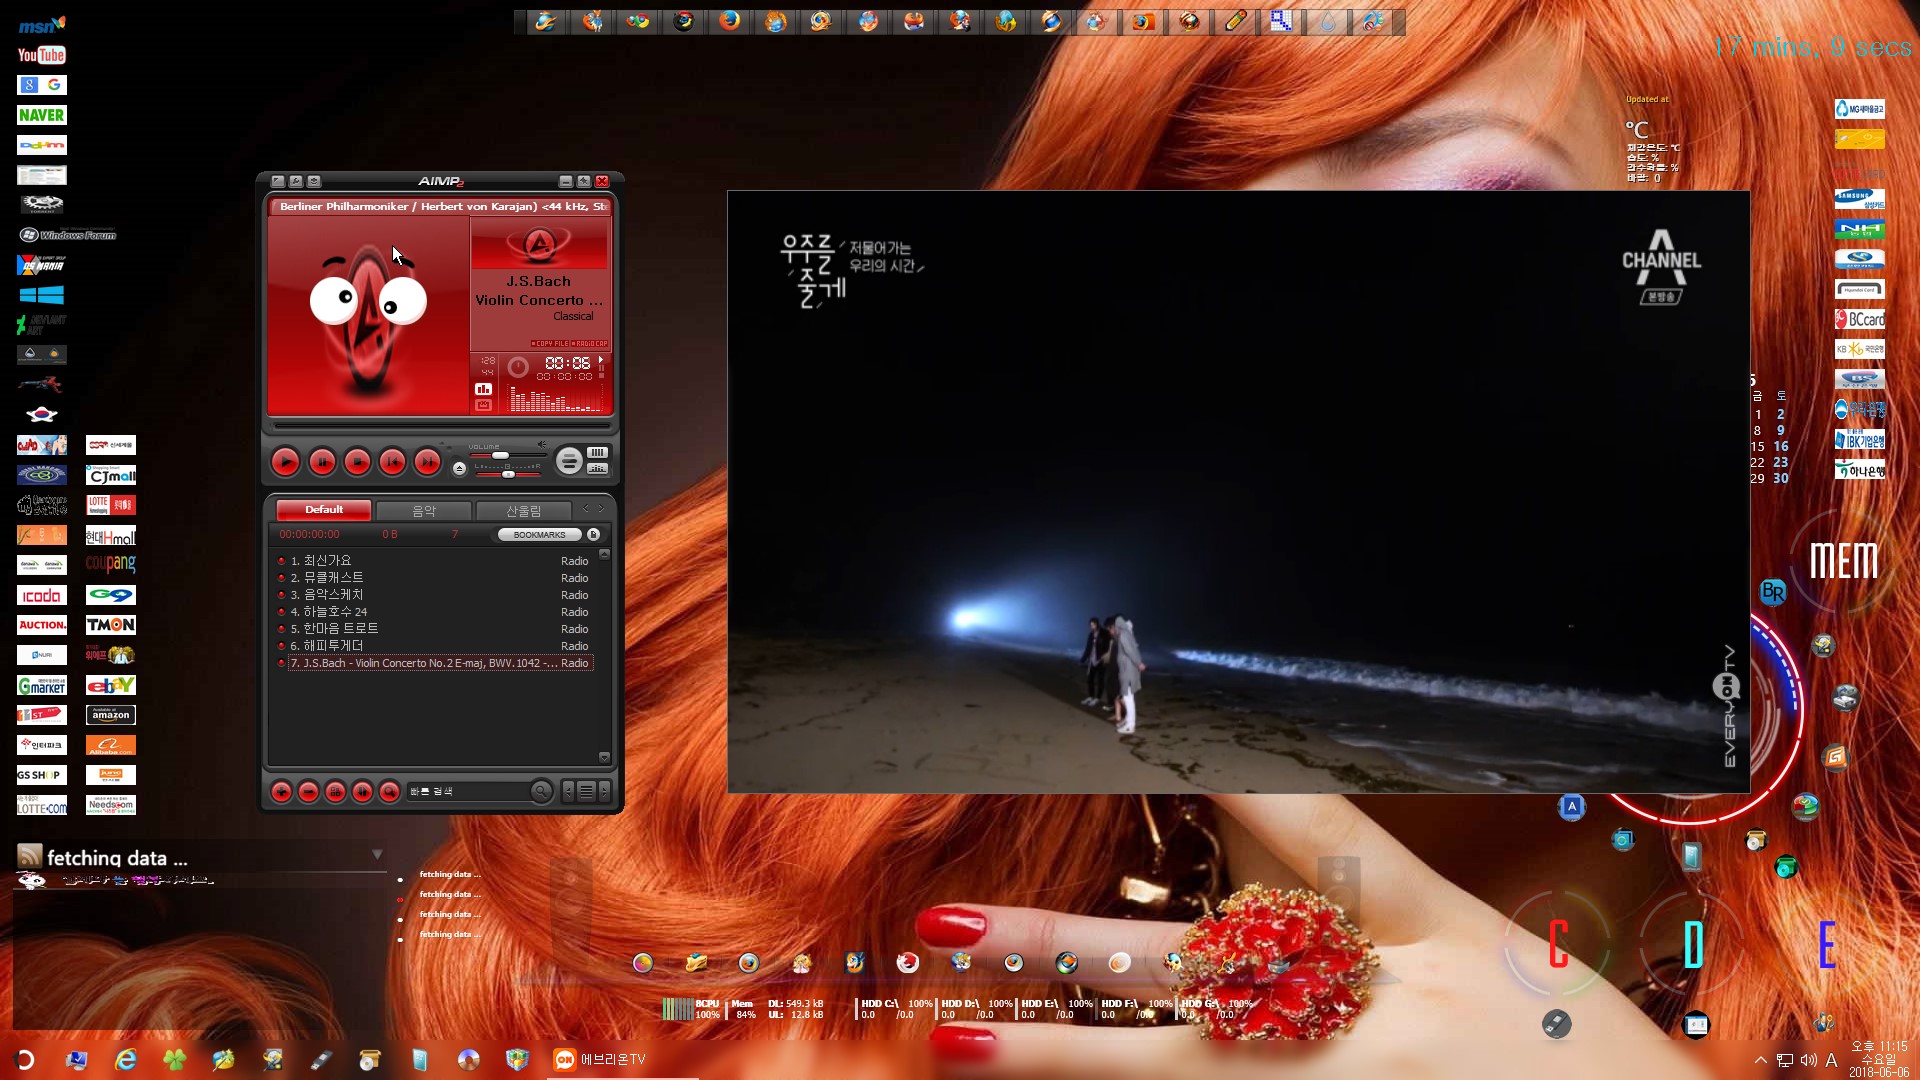Screen dimensions: 1920x1080
Task: Select playlist entry 1. 최신가요
Action: click(434, 561)
